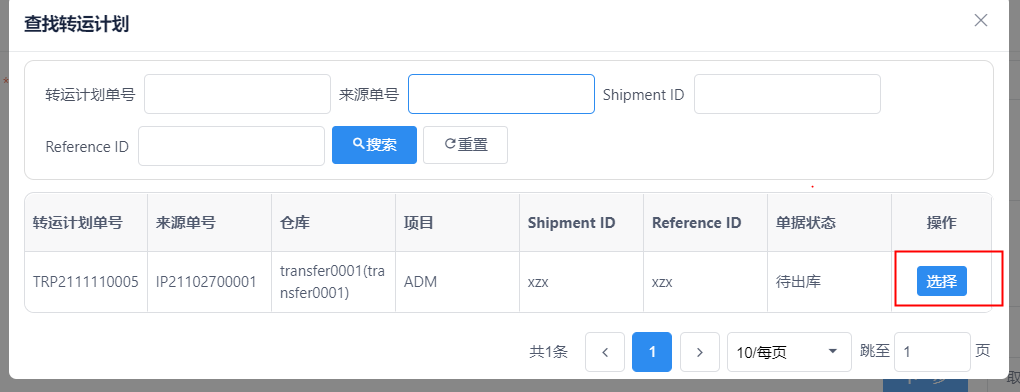Close the 查找转运计划 dialog with X
Image resolution: width=1020 pixels, height=392 pixels.
pyautogui.click(x=980, y=21)
